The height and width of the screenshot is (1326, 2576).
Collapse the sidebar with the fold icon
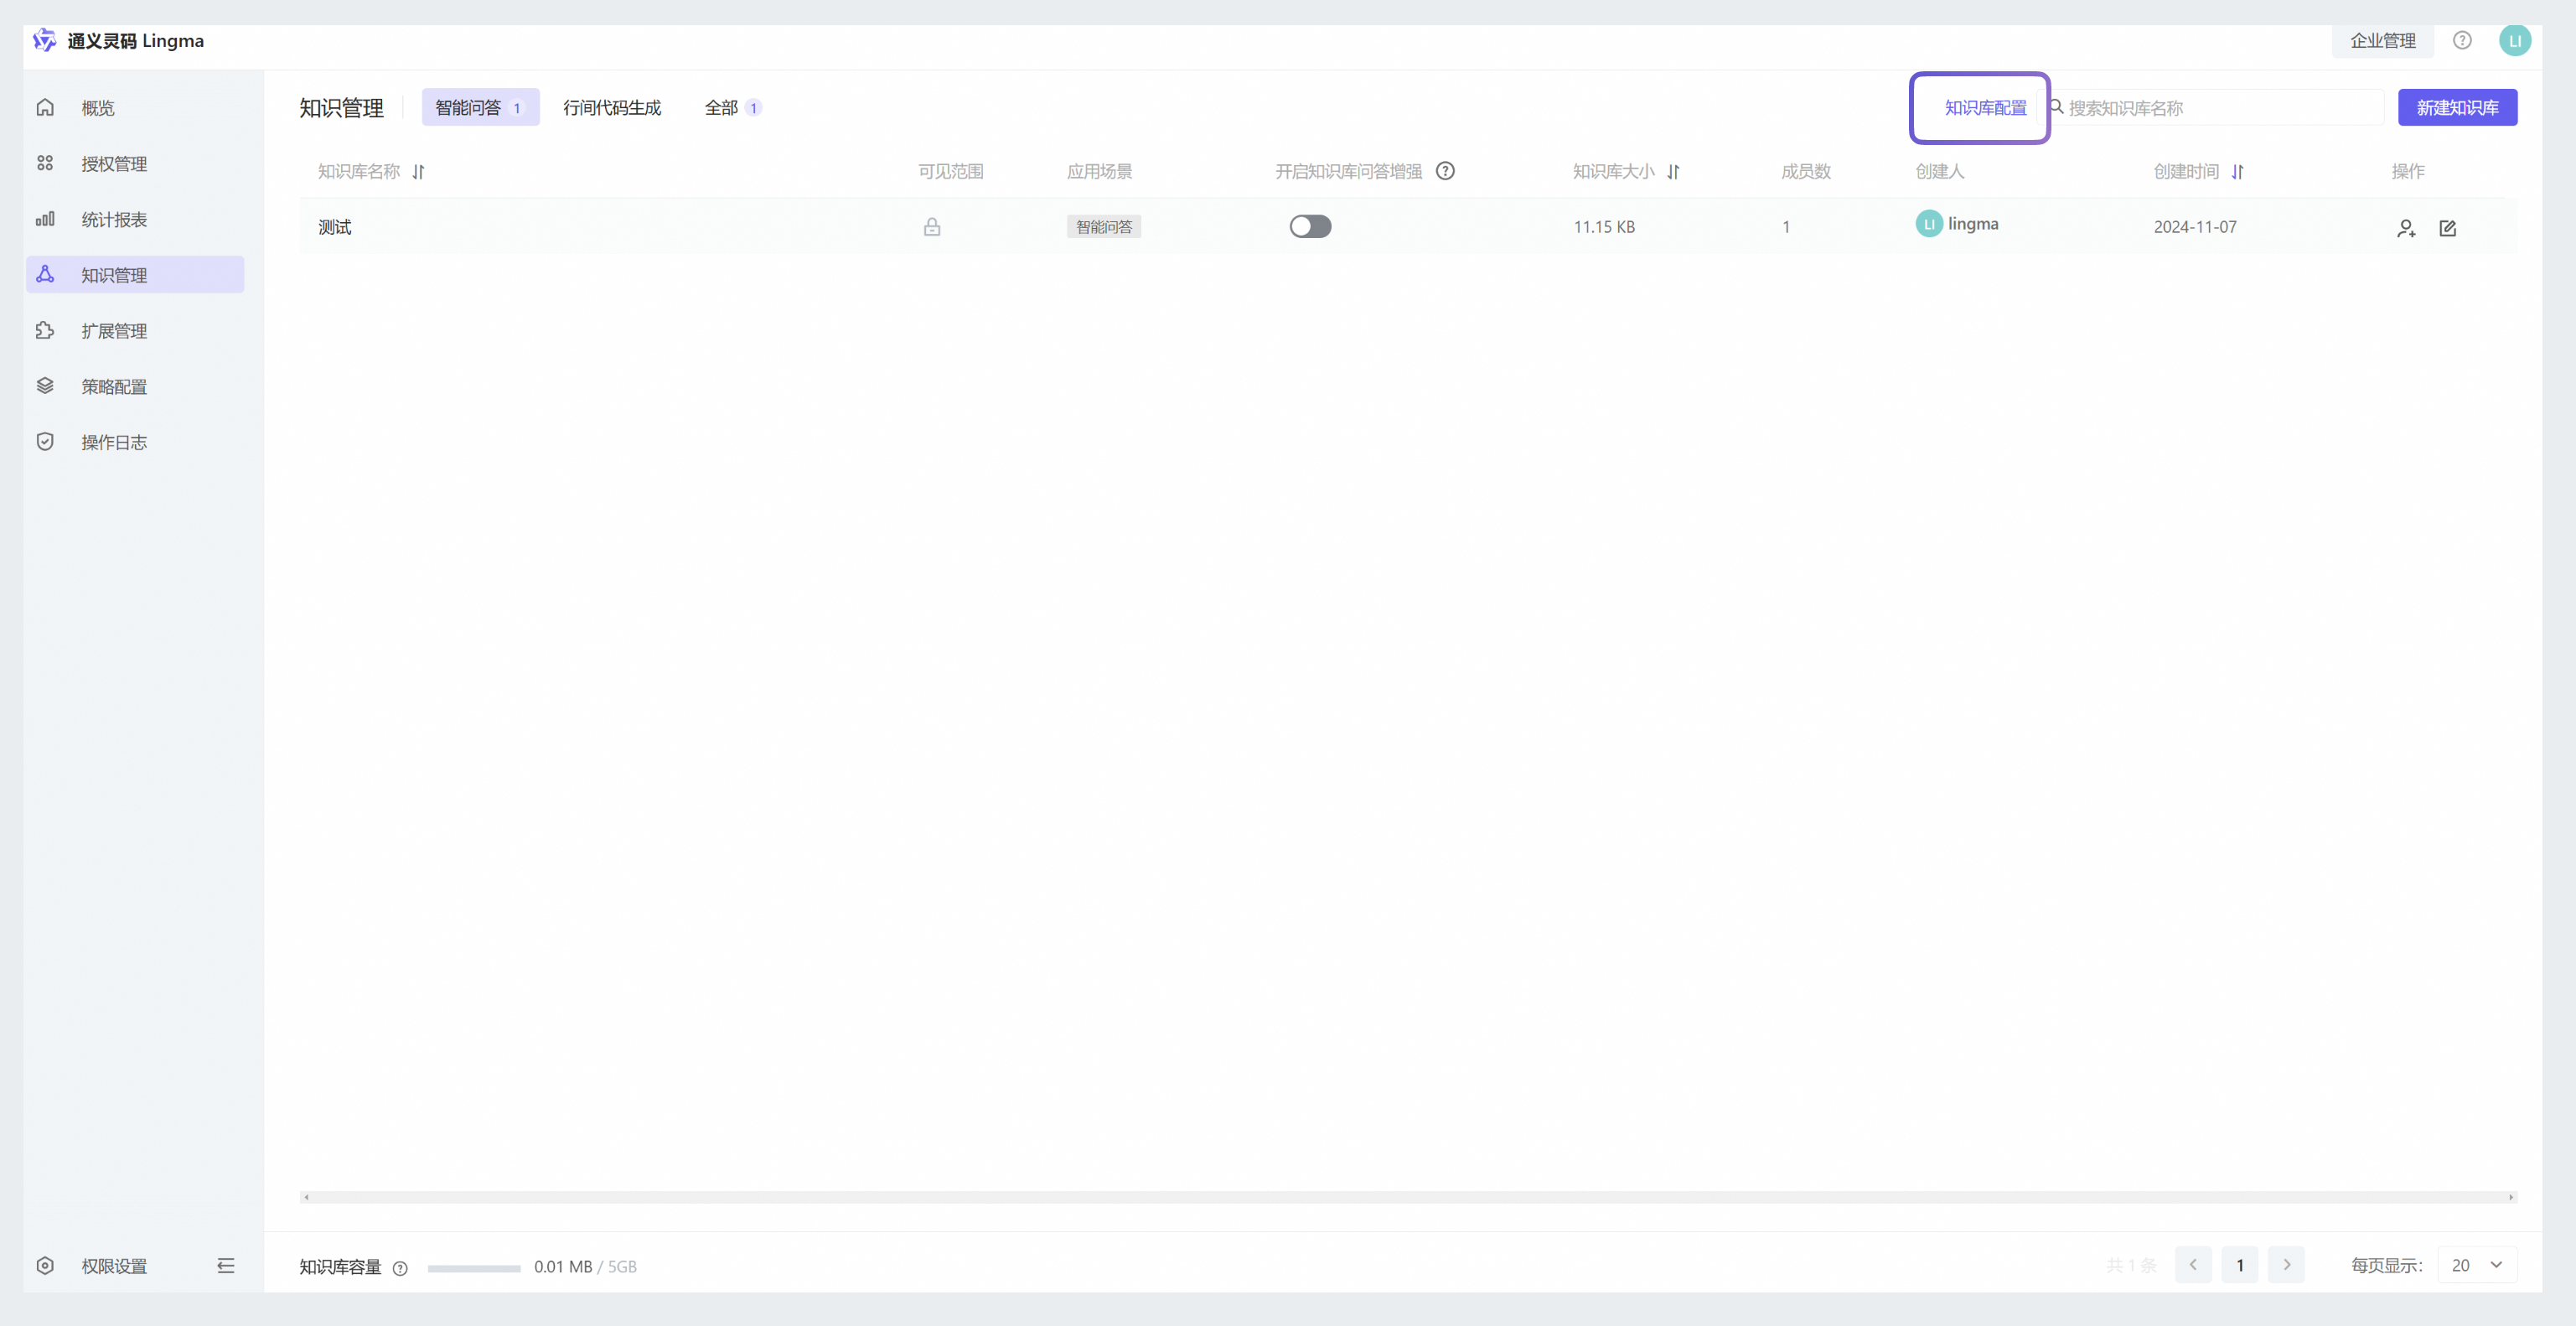click(226, 1265)
